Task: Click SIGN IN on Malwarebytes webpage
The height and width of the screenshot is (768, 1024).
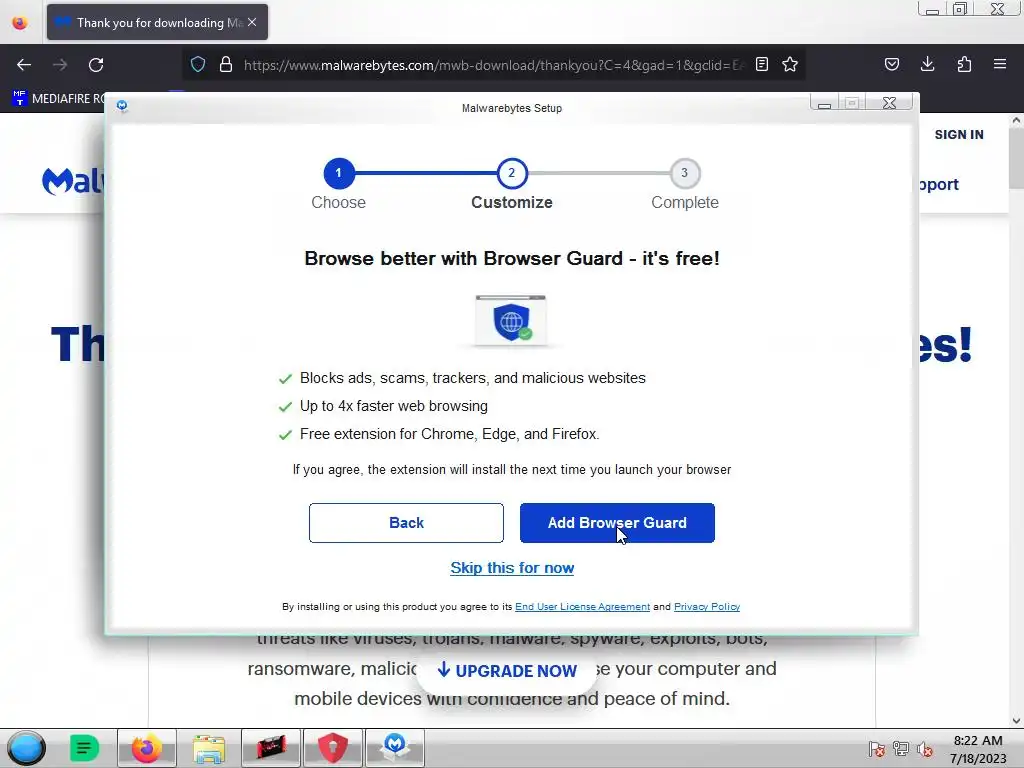Action: [959, 135]
